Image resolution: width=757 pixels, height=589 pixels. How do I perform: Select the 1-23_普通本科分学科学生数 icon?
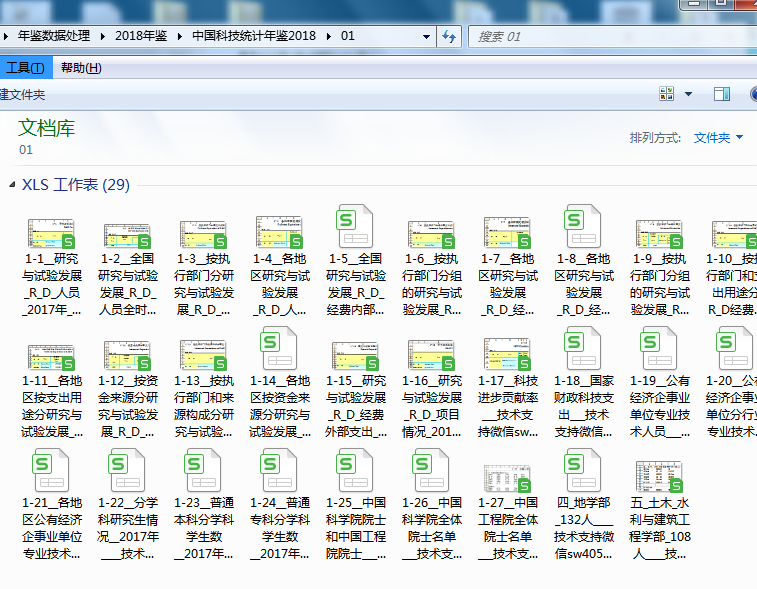(x=203, y=470)
